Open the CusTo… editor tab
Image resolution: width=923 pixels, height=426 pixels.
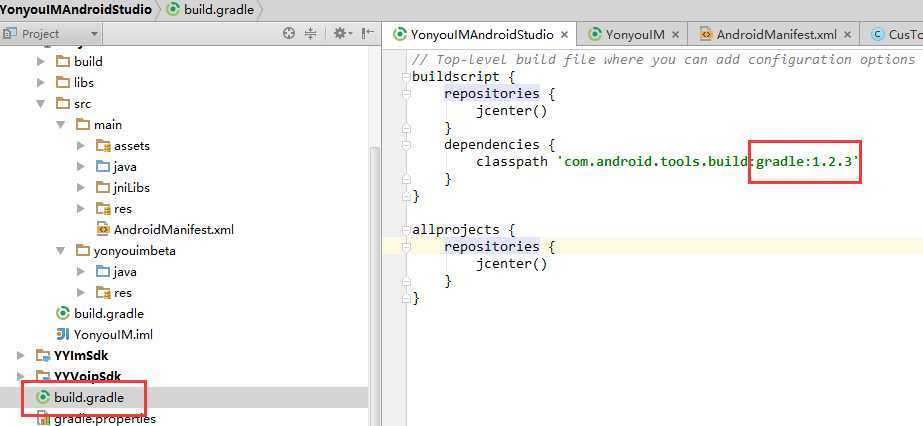click(897, 35)
